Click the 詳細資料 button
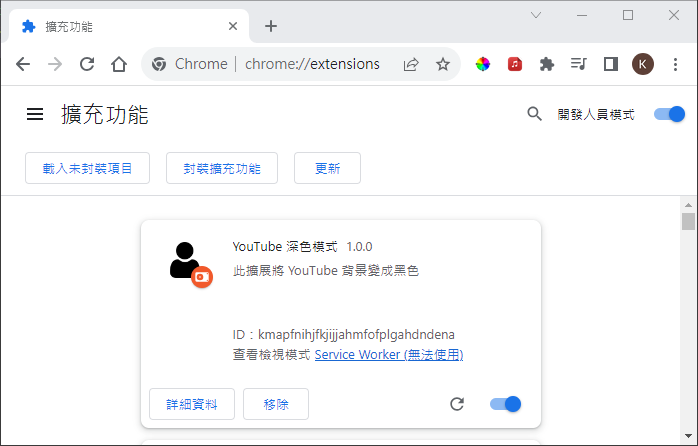698x446 pixels. pyautogui.click(x=191, y=404)
